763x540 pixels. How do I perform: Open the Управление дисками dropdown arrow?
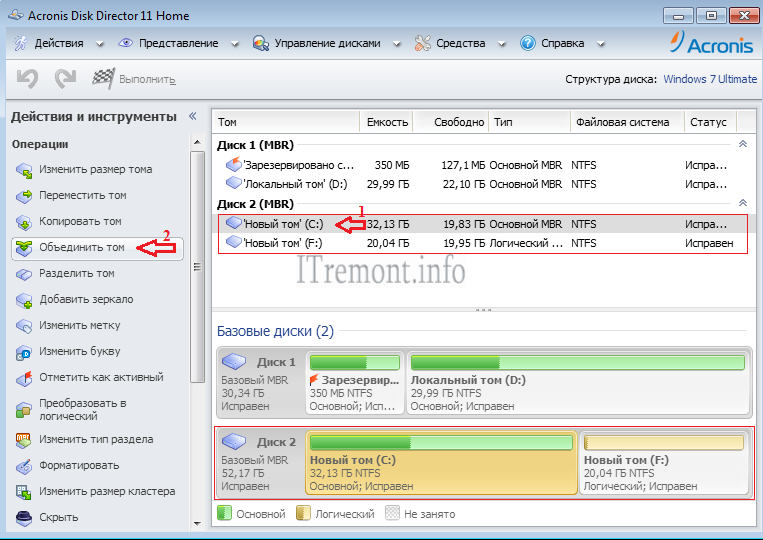coord(397,44)
